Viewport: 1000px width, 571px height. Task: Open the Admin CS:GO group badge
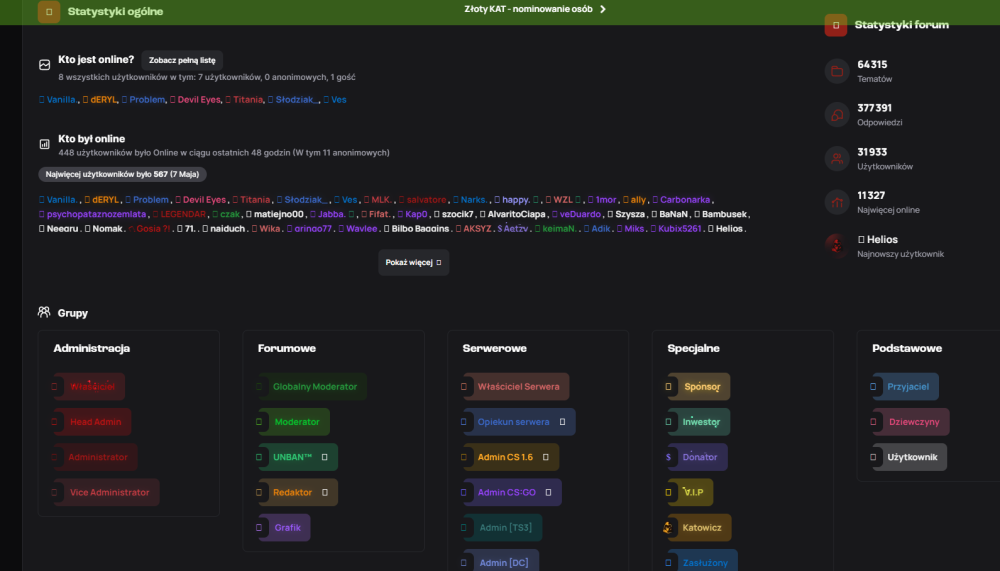tap(512, 493)
